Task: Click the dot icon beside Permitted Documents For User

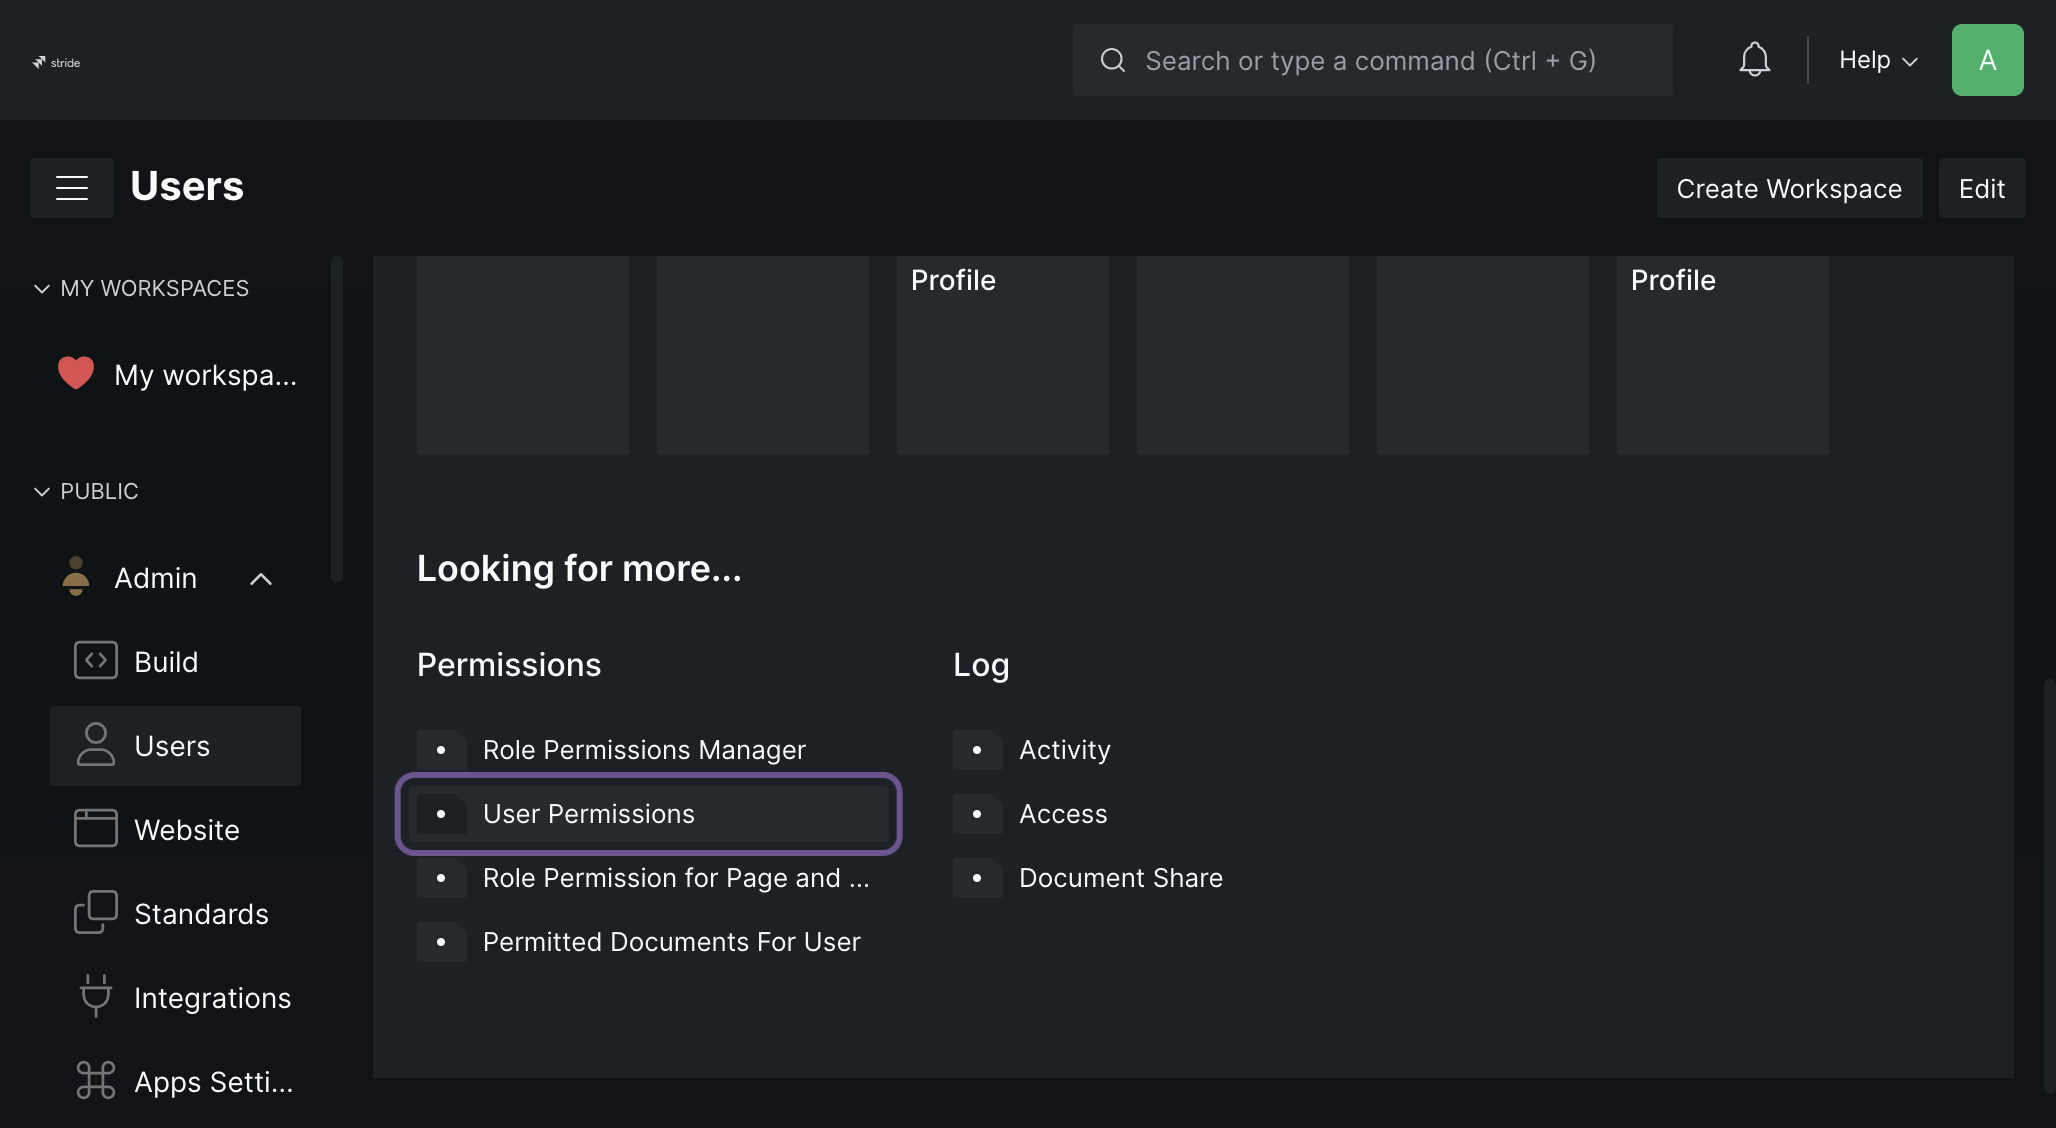Action: click(441, 942)
